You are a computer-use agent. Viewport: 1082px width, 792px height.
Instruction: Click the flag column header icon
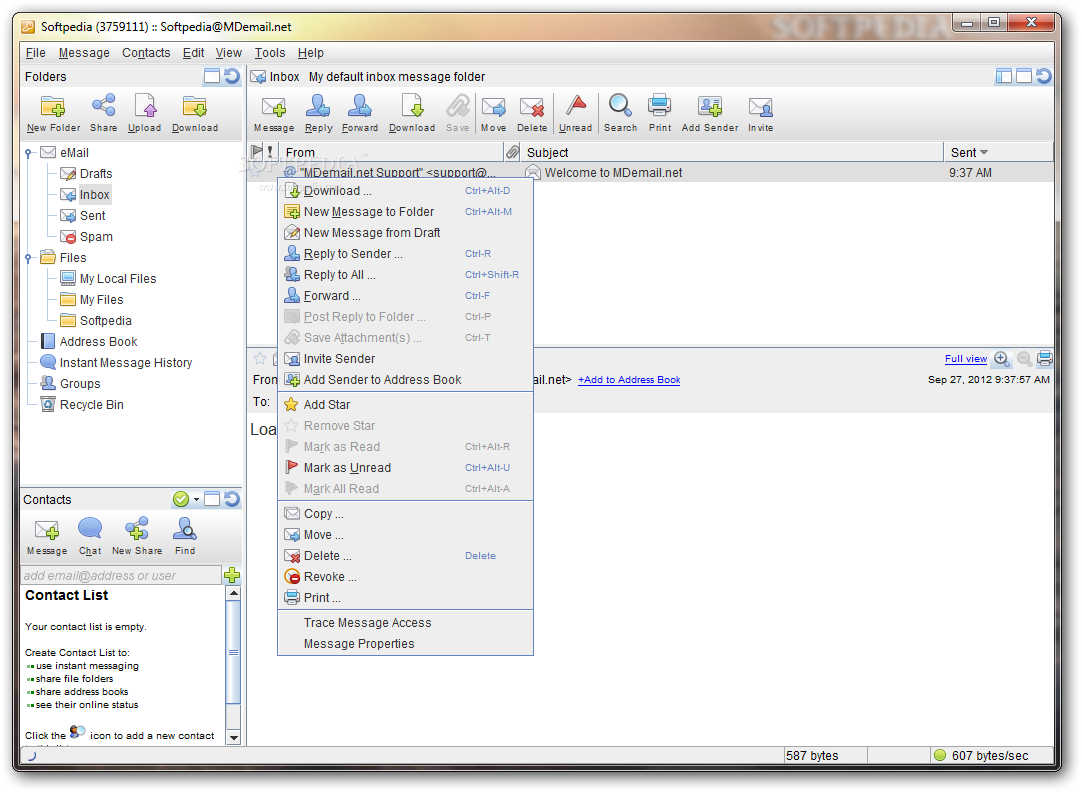click(257, 152)
